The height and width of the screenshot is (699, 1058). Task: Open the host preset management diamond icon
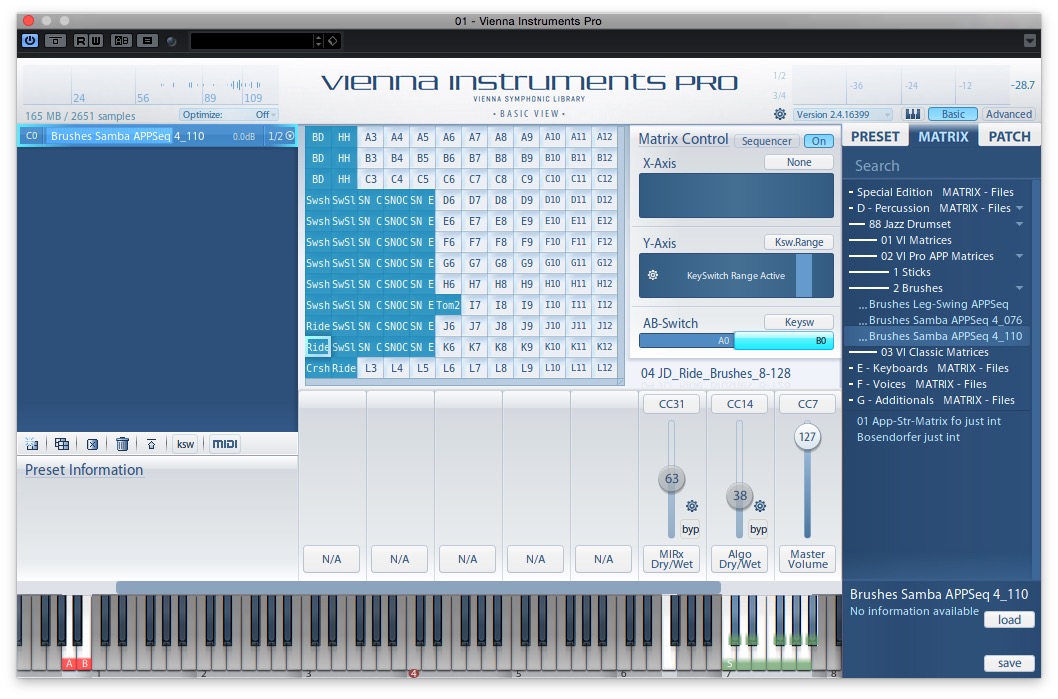click(333, 41)
